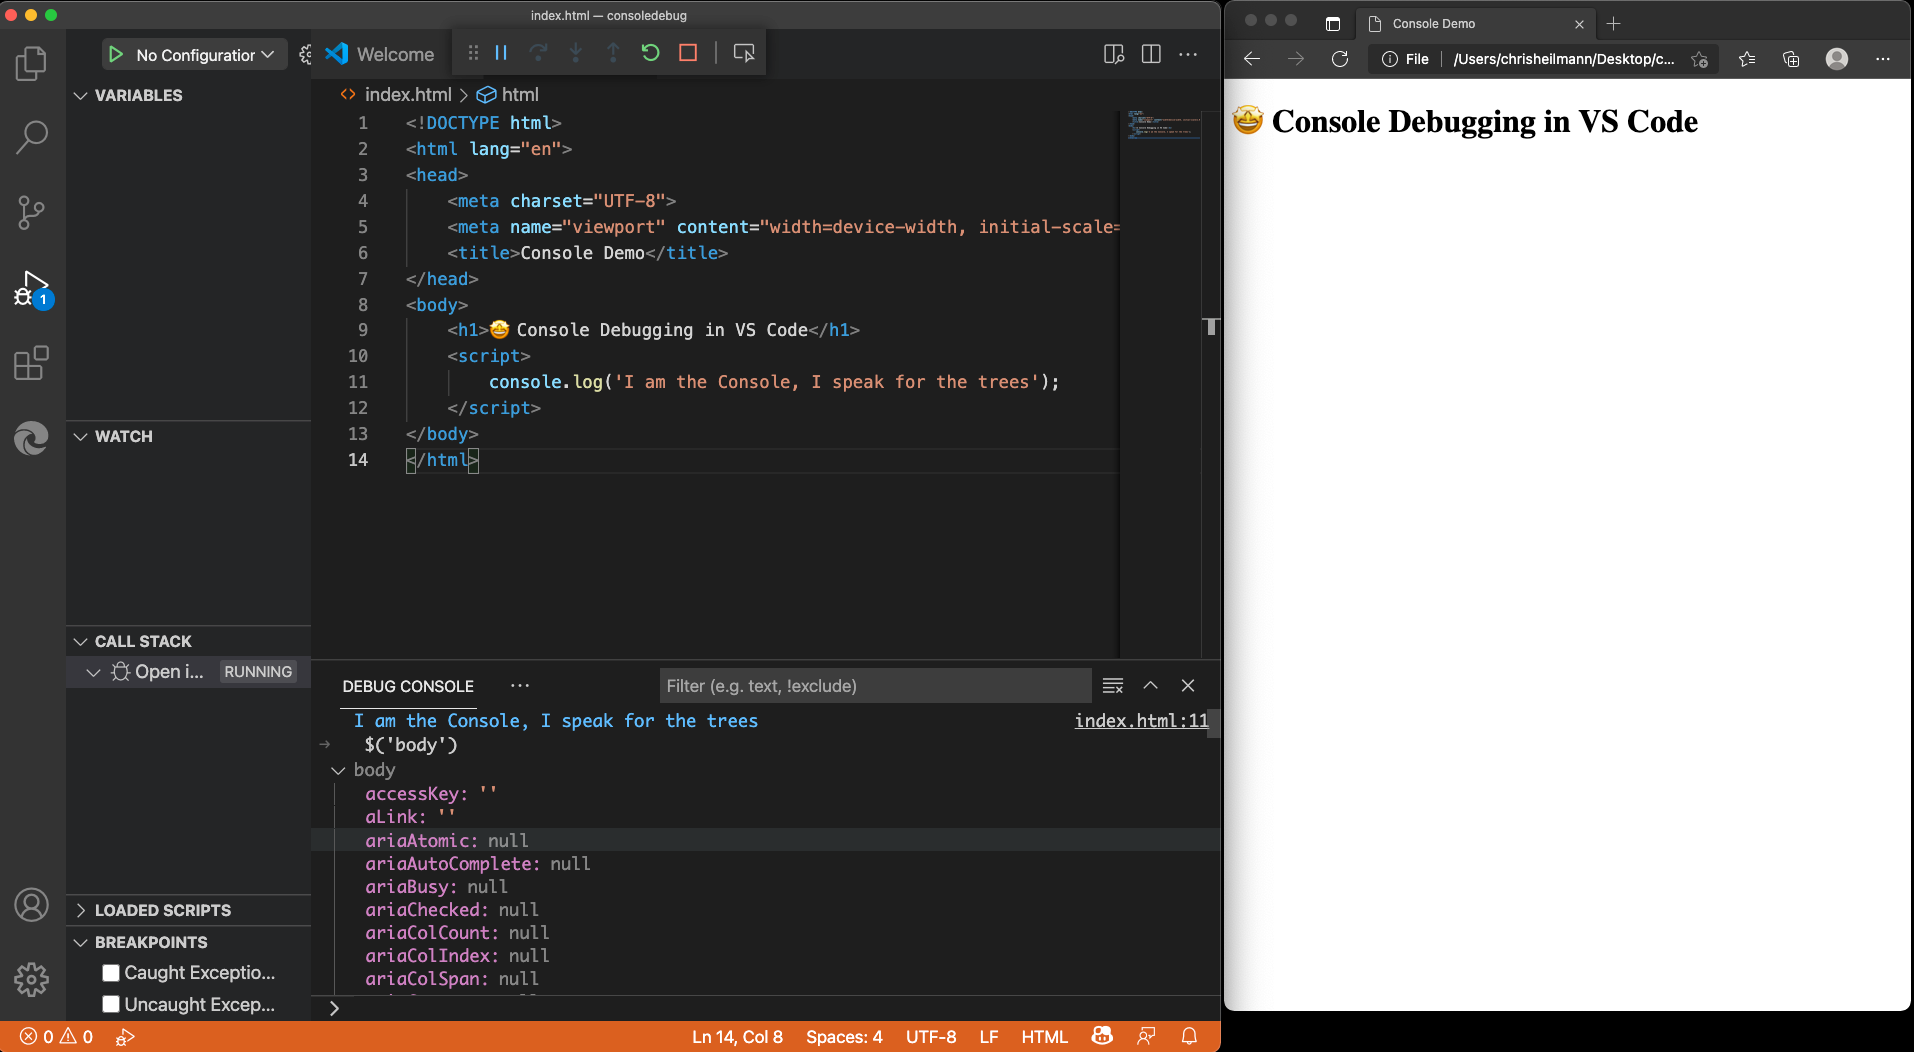Select the Console Demo browser tab
Image resolution: width=1914 pixels, height=1052 pixels.
(x=1475, y=24)
